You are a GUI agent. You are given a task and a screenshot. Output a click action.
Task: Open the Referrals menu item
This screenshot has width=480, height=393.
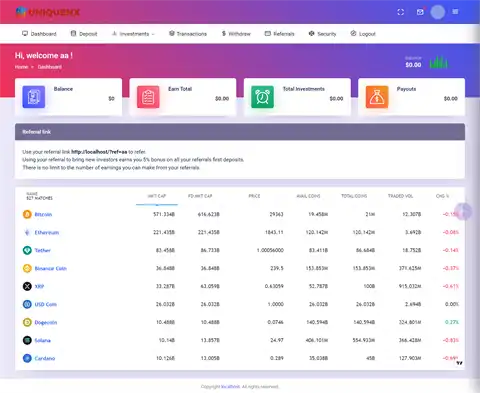[279, 34]
